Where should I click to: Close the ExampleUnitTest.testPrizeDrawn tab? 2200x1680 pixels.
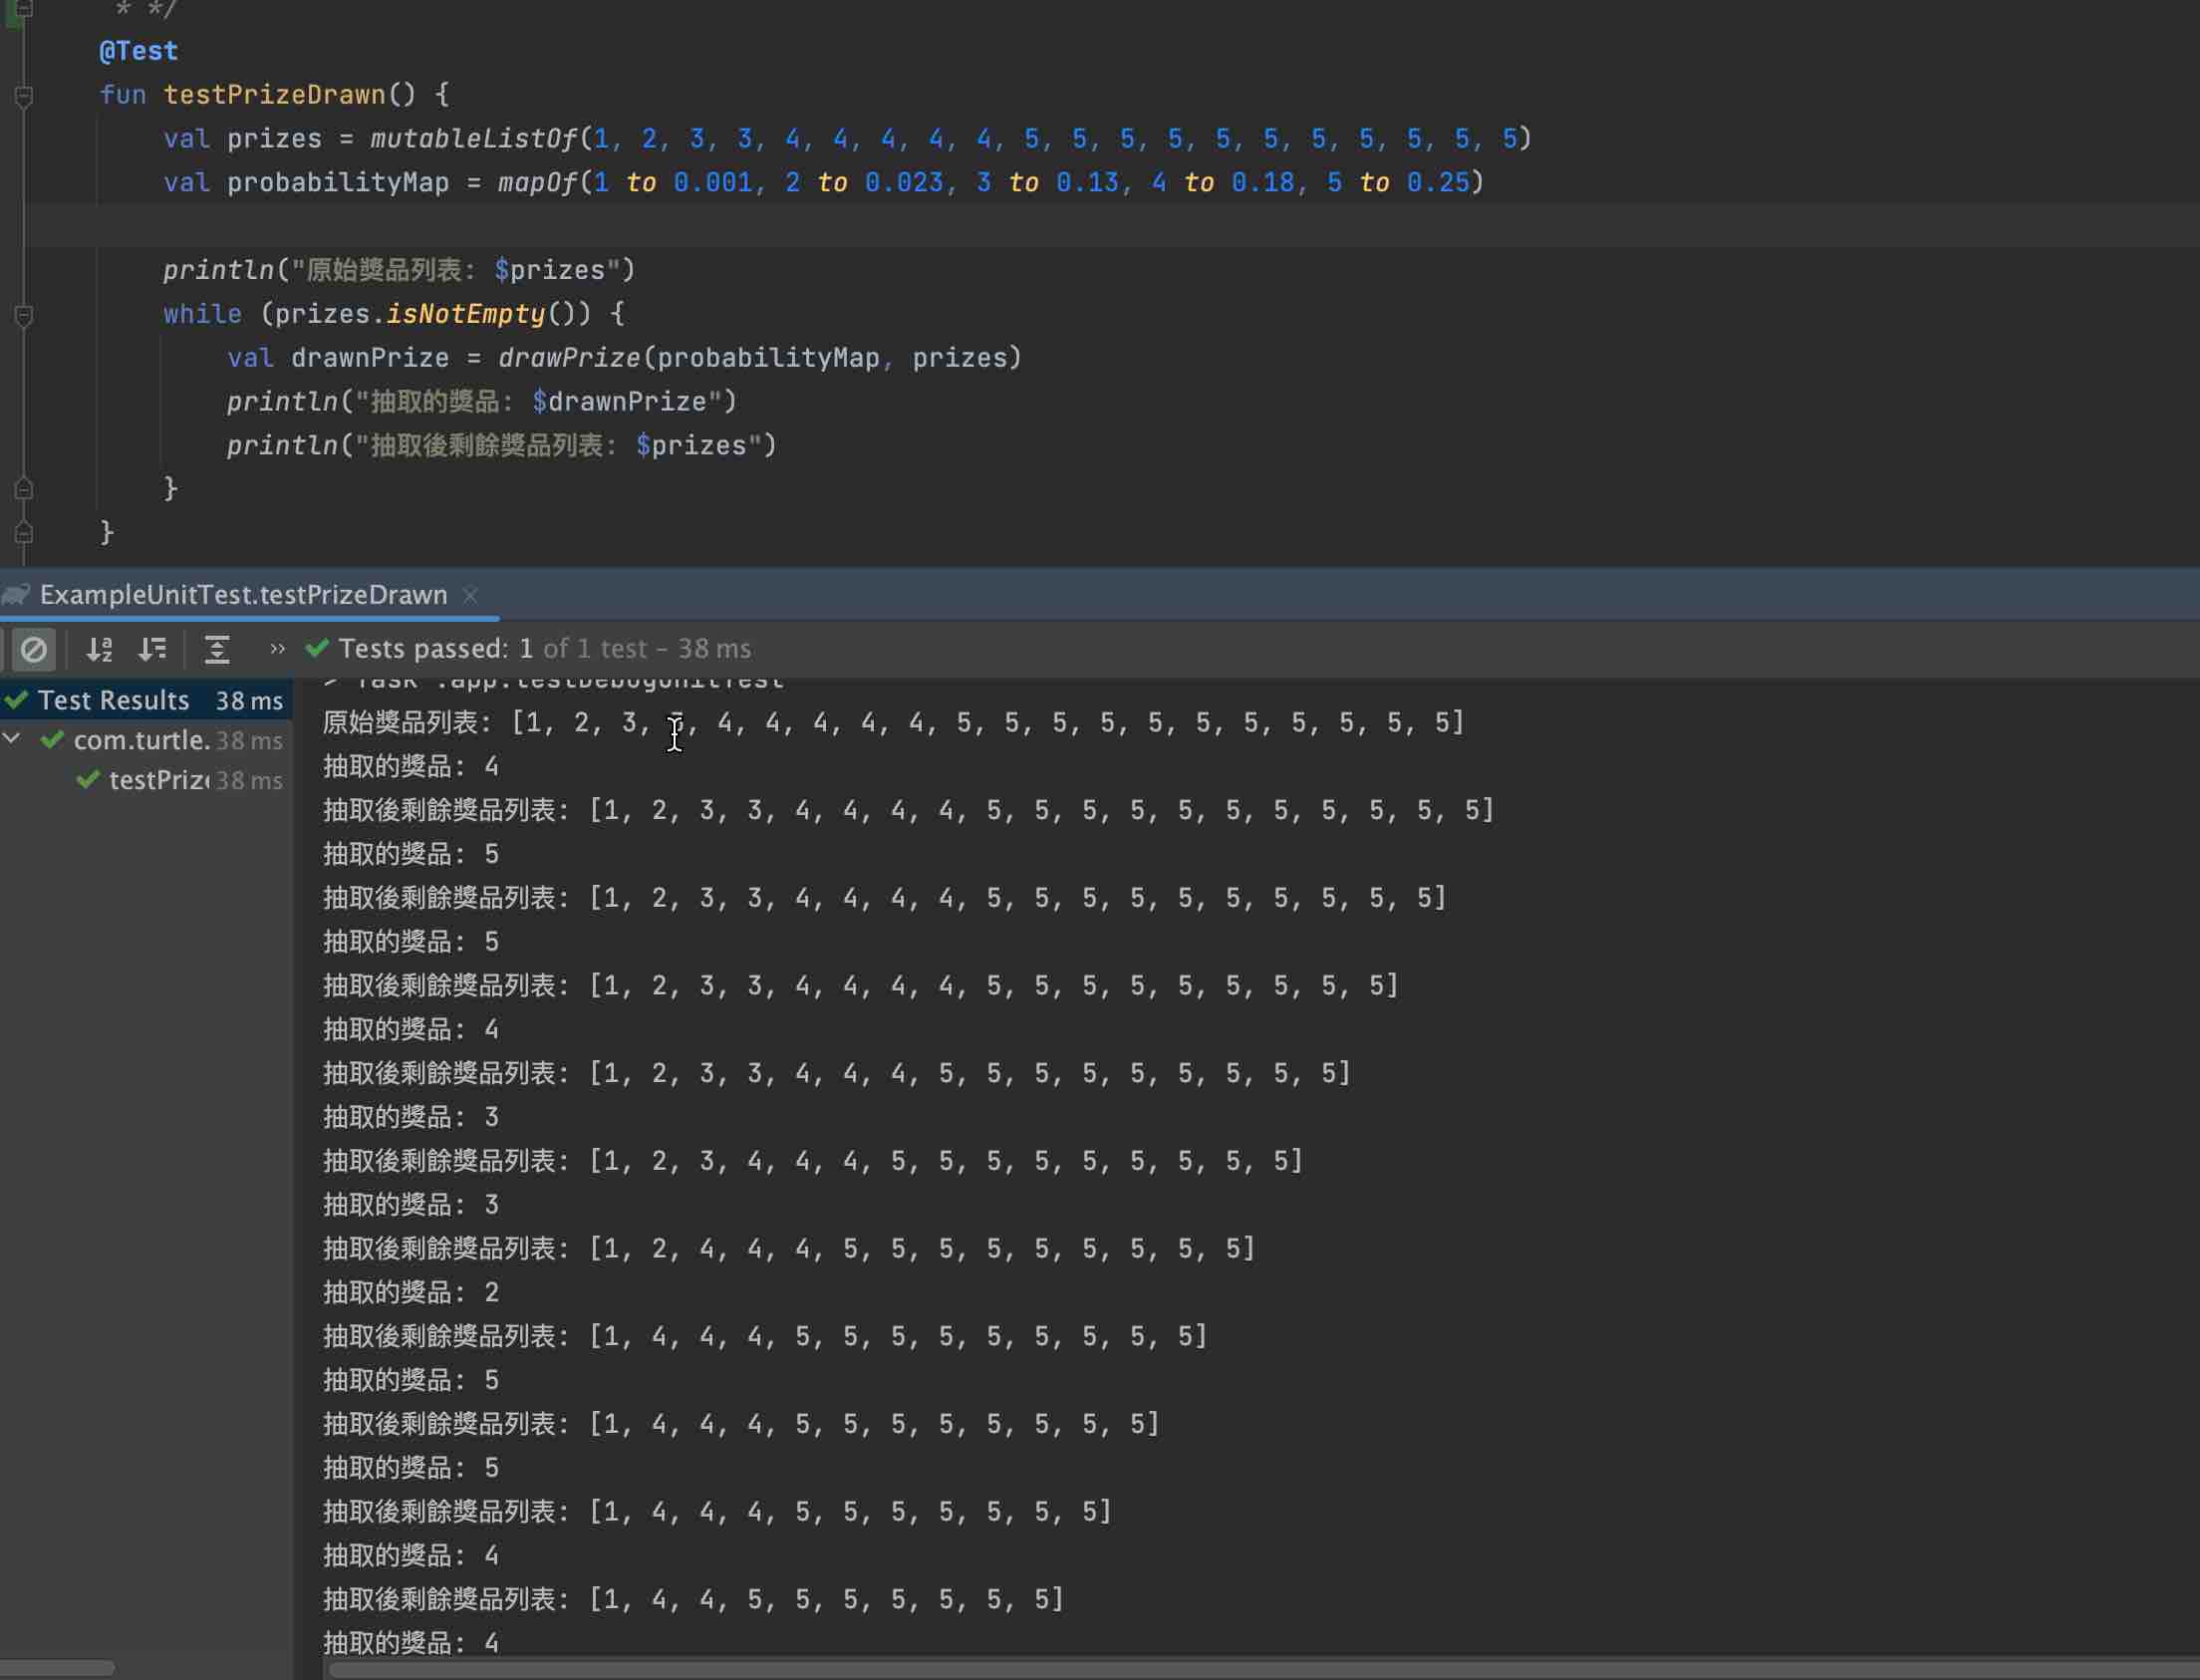[469, 596]
